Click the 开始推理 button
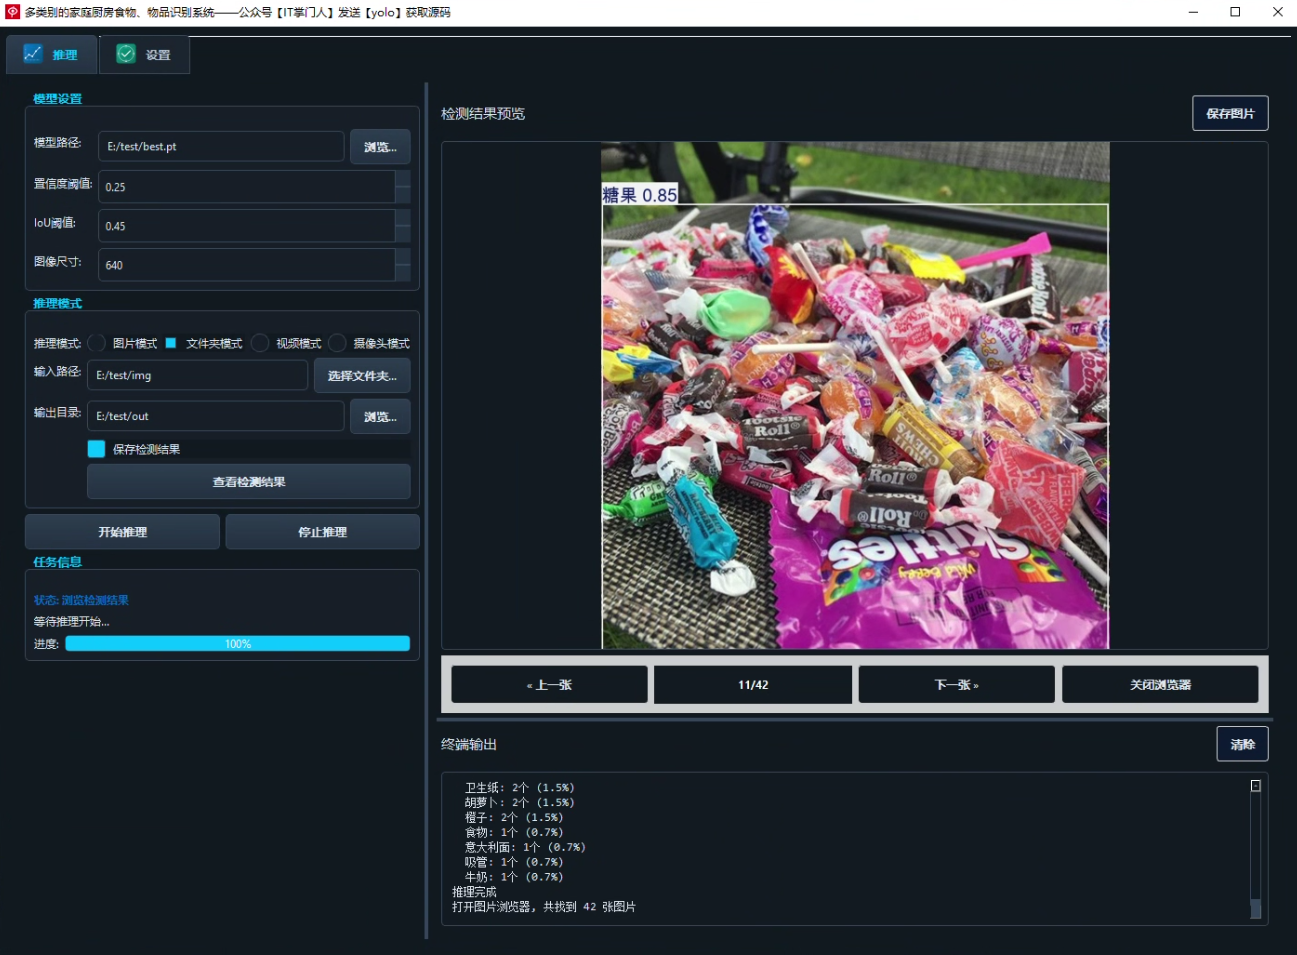This screenshot has width=1297, height=955. coord(122,532)
